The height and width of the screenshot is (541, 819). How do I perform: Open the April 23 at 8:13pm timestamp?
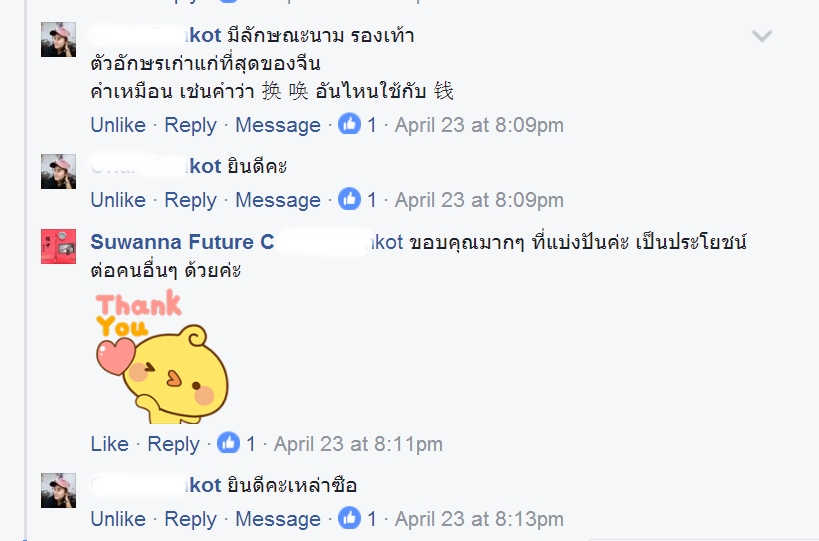coord(479,519)
